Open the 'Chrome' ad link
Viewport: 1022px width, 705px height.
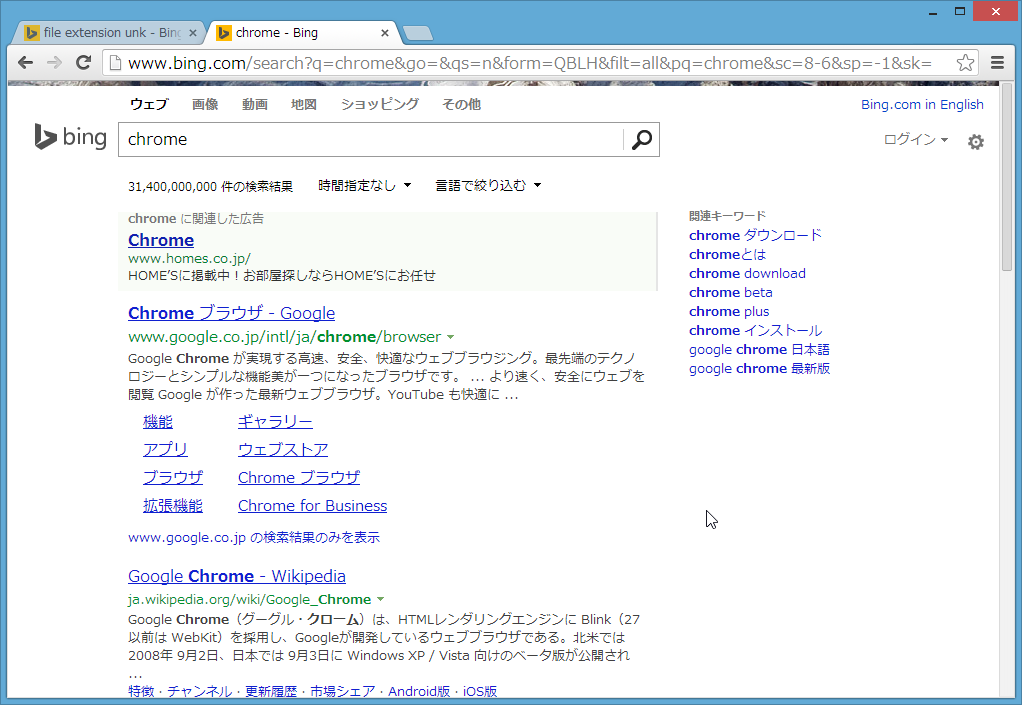(x=161, y=240)
